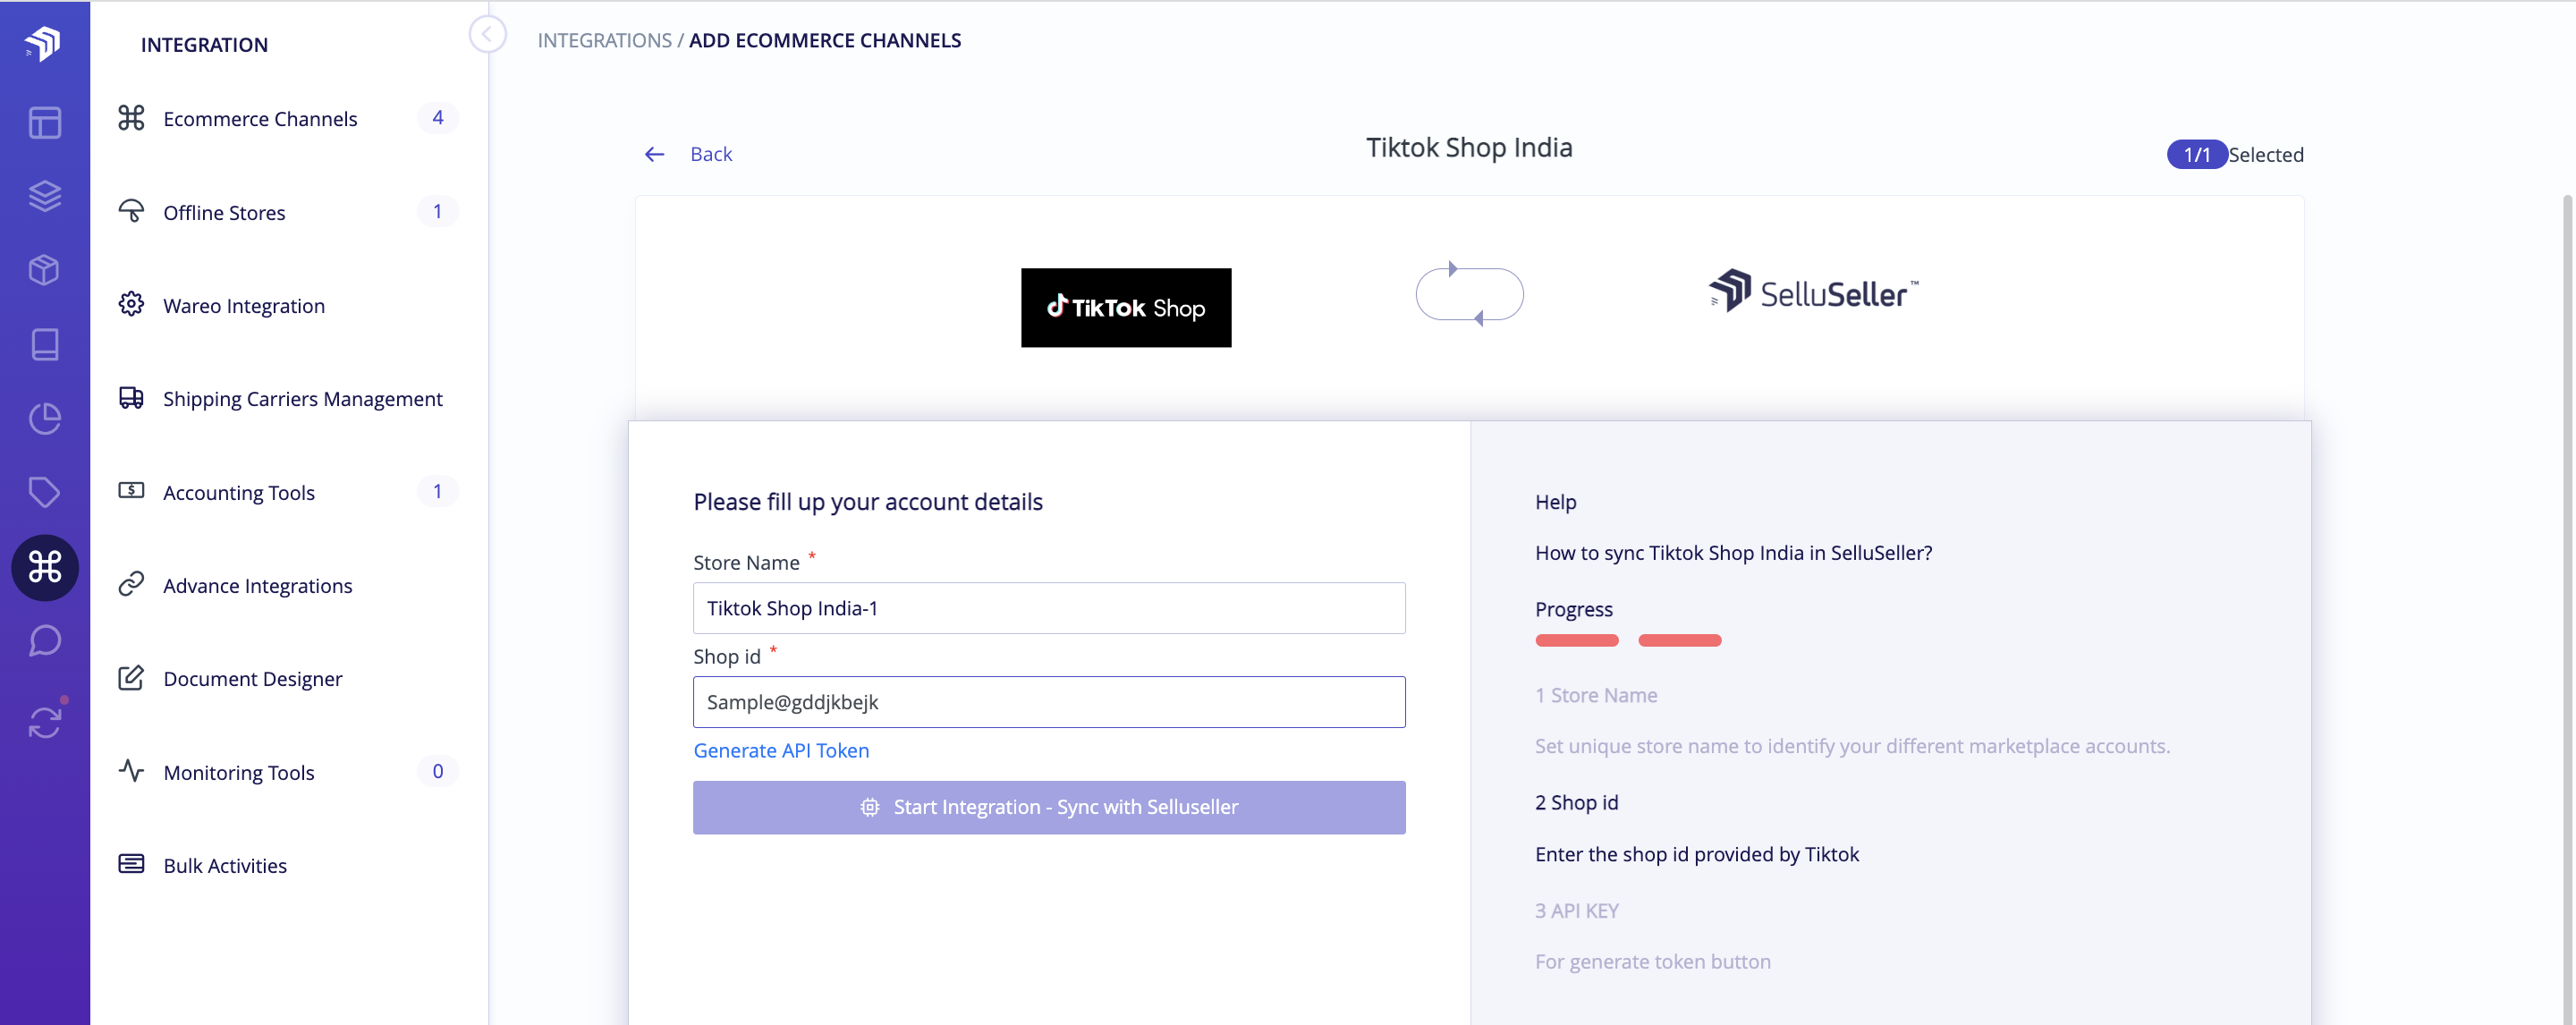Image resolution: width=2576 pixels, height=1025 pixels.
Task: Click 'For generate token button' text
Action: pyautogui.click(x=1653, y=961)
